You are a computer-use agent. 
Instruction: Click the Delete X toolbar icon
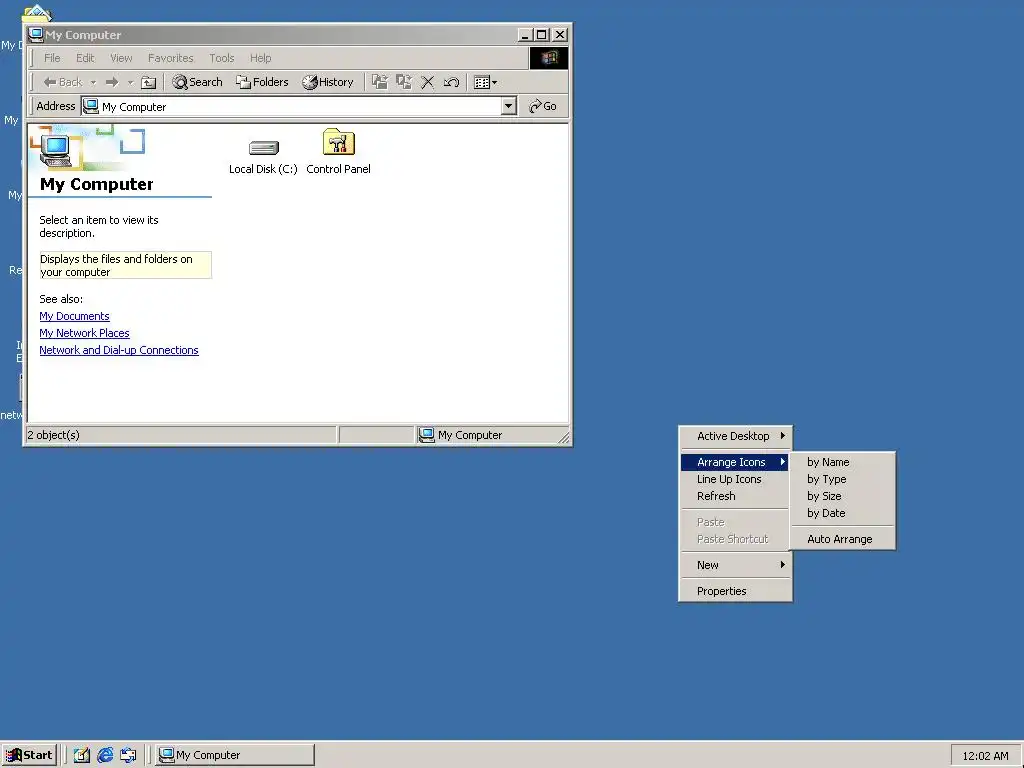428,82
